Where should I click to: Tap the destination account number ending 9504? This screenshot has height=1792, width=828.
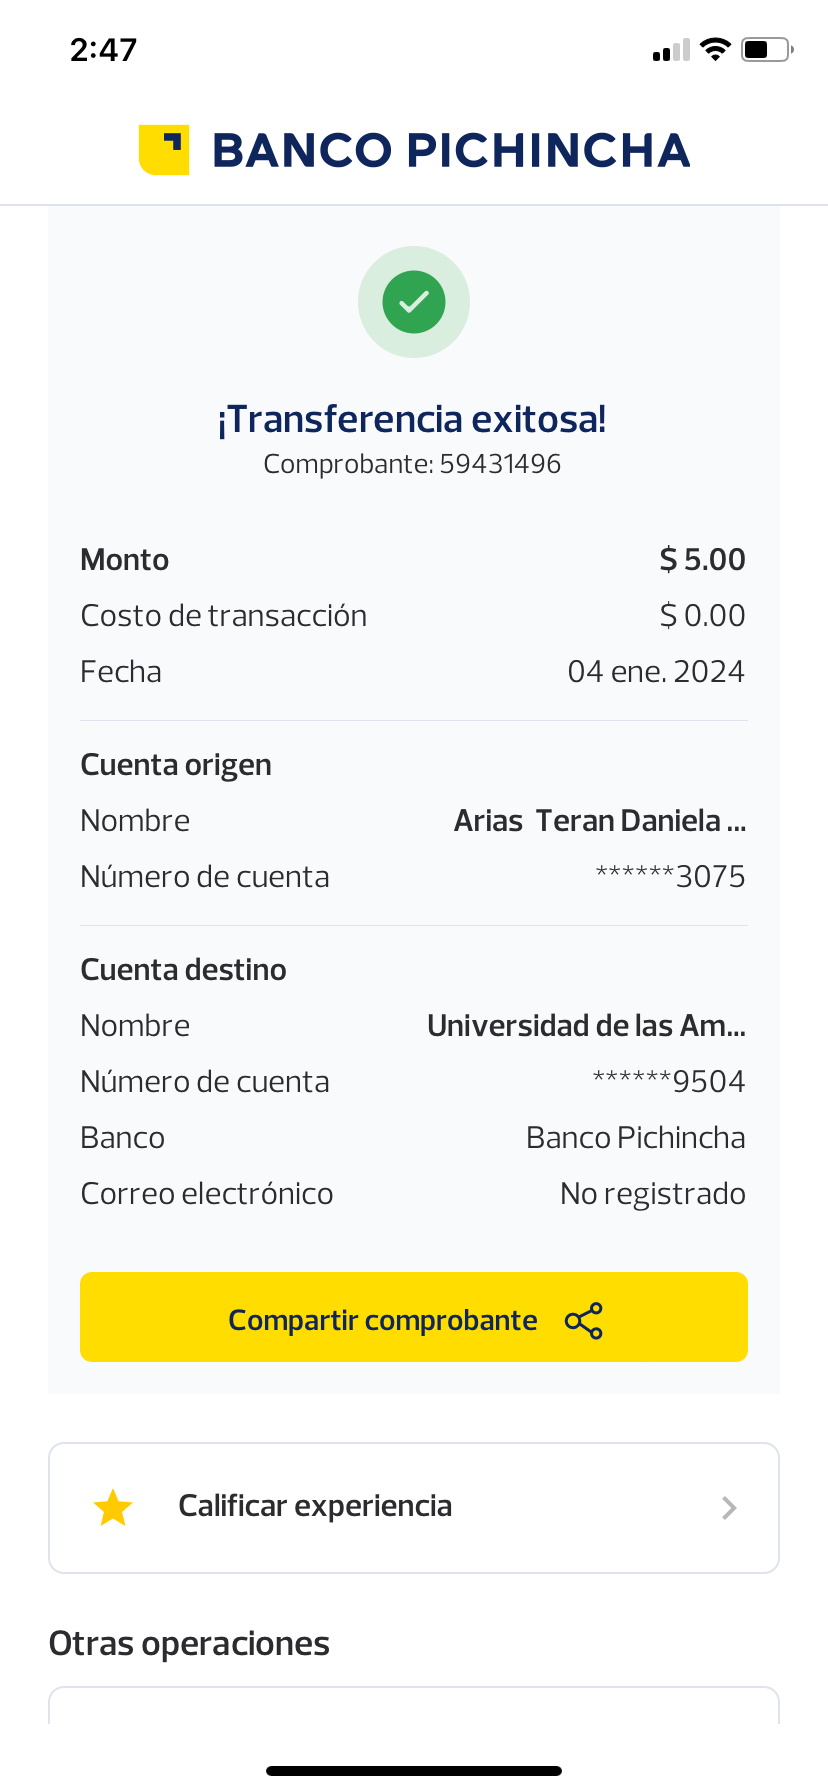click(669, 1082)
